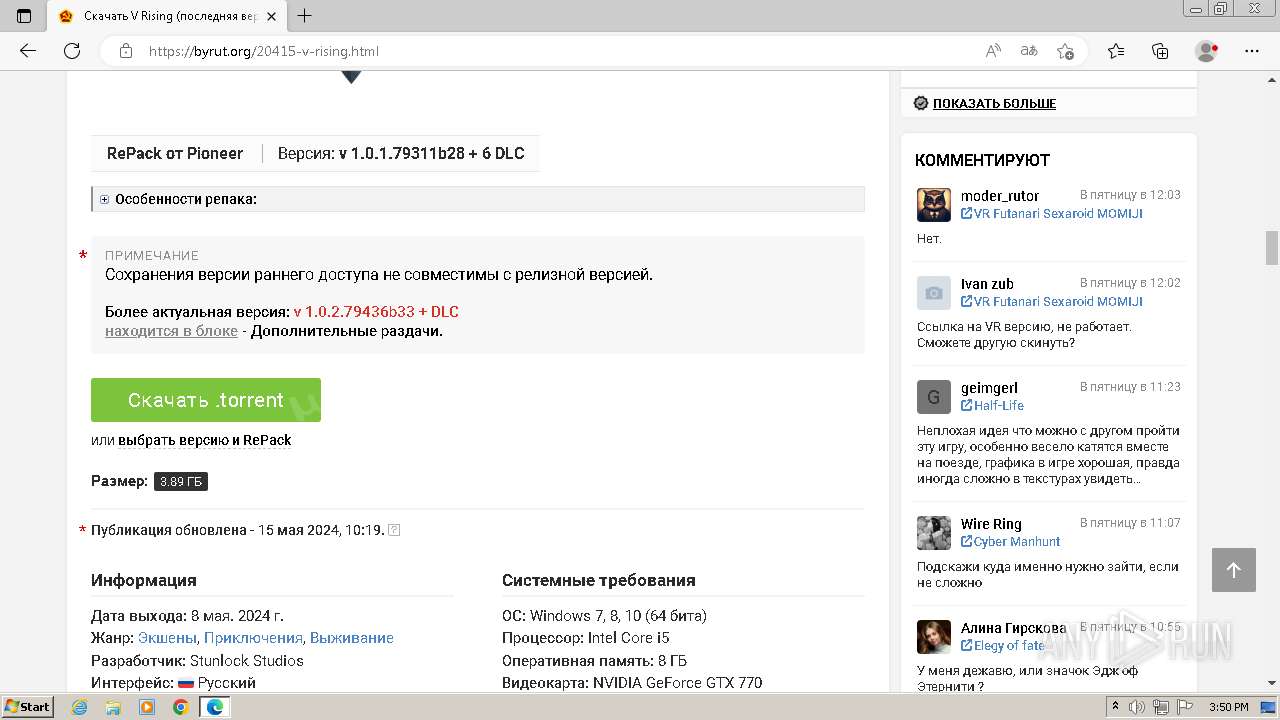
Task: Click the red v 1.0.2.79436b33 + DLC text
Action: (376, 312)
